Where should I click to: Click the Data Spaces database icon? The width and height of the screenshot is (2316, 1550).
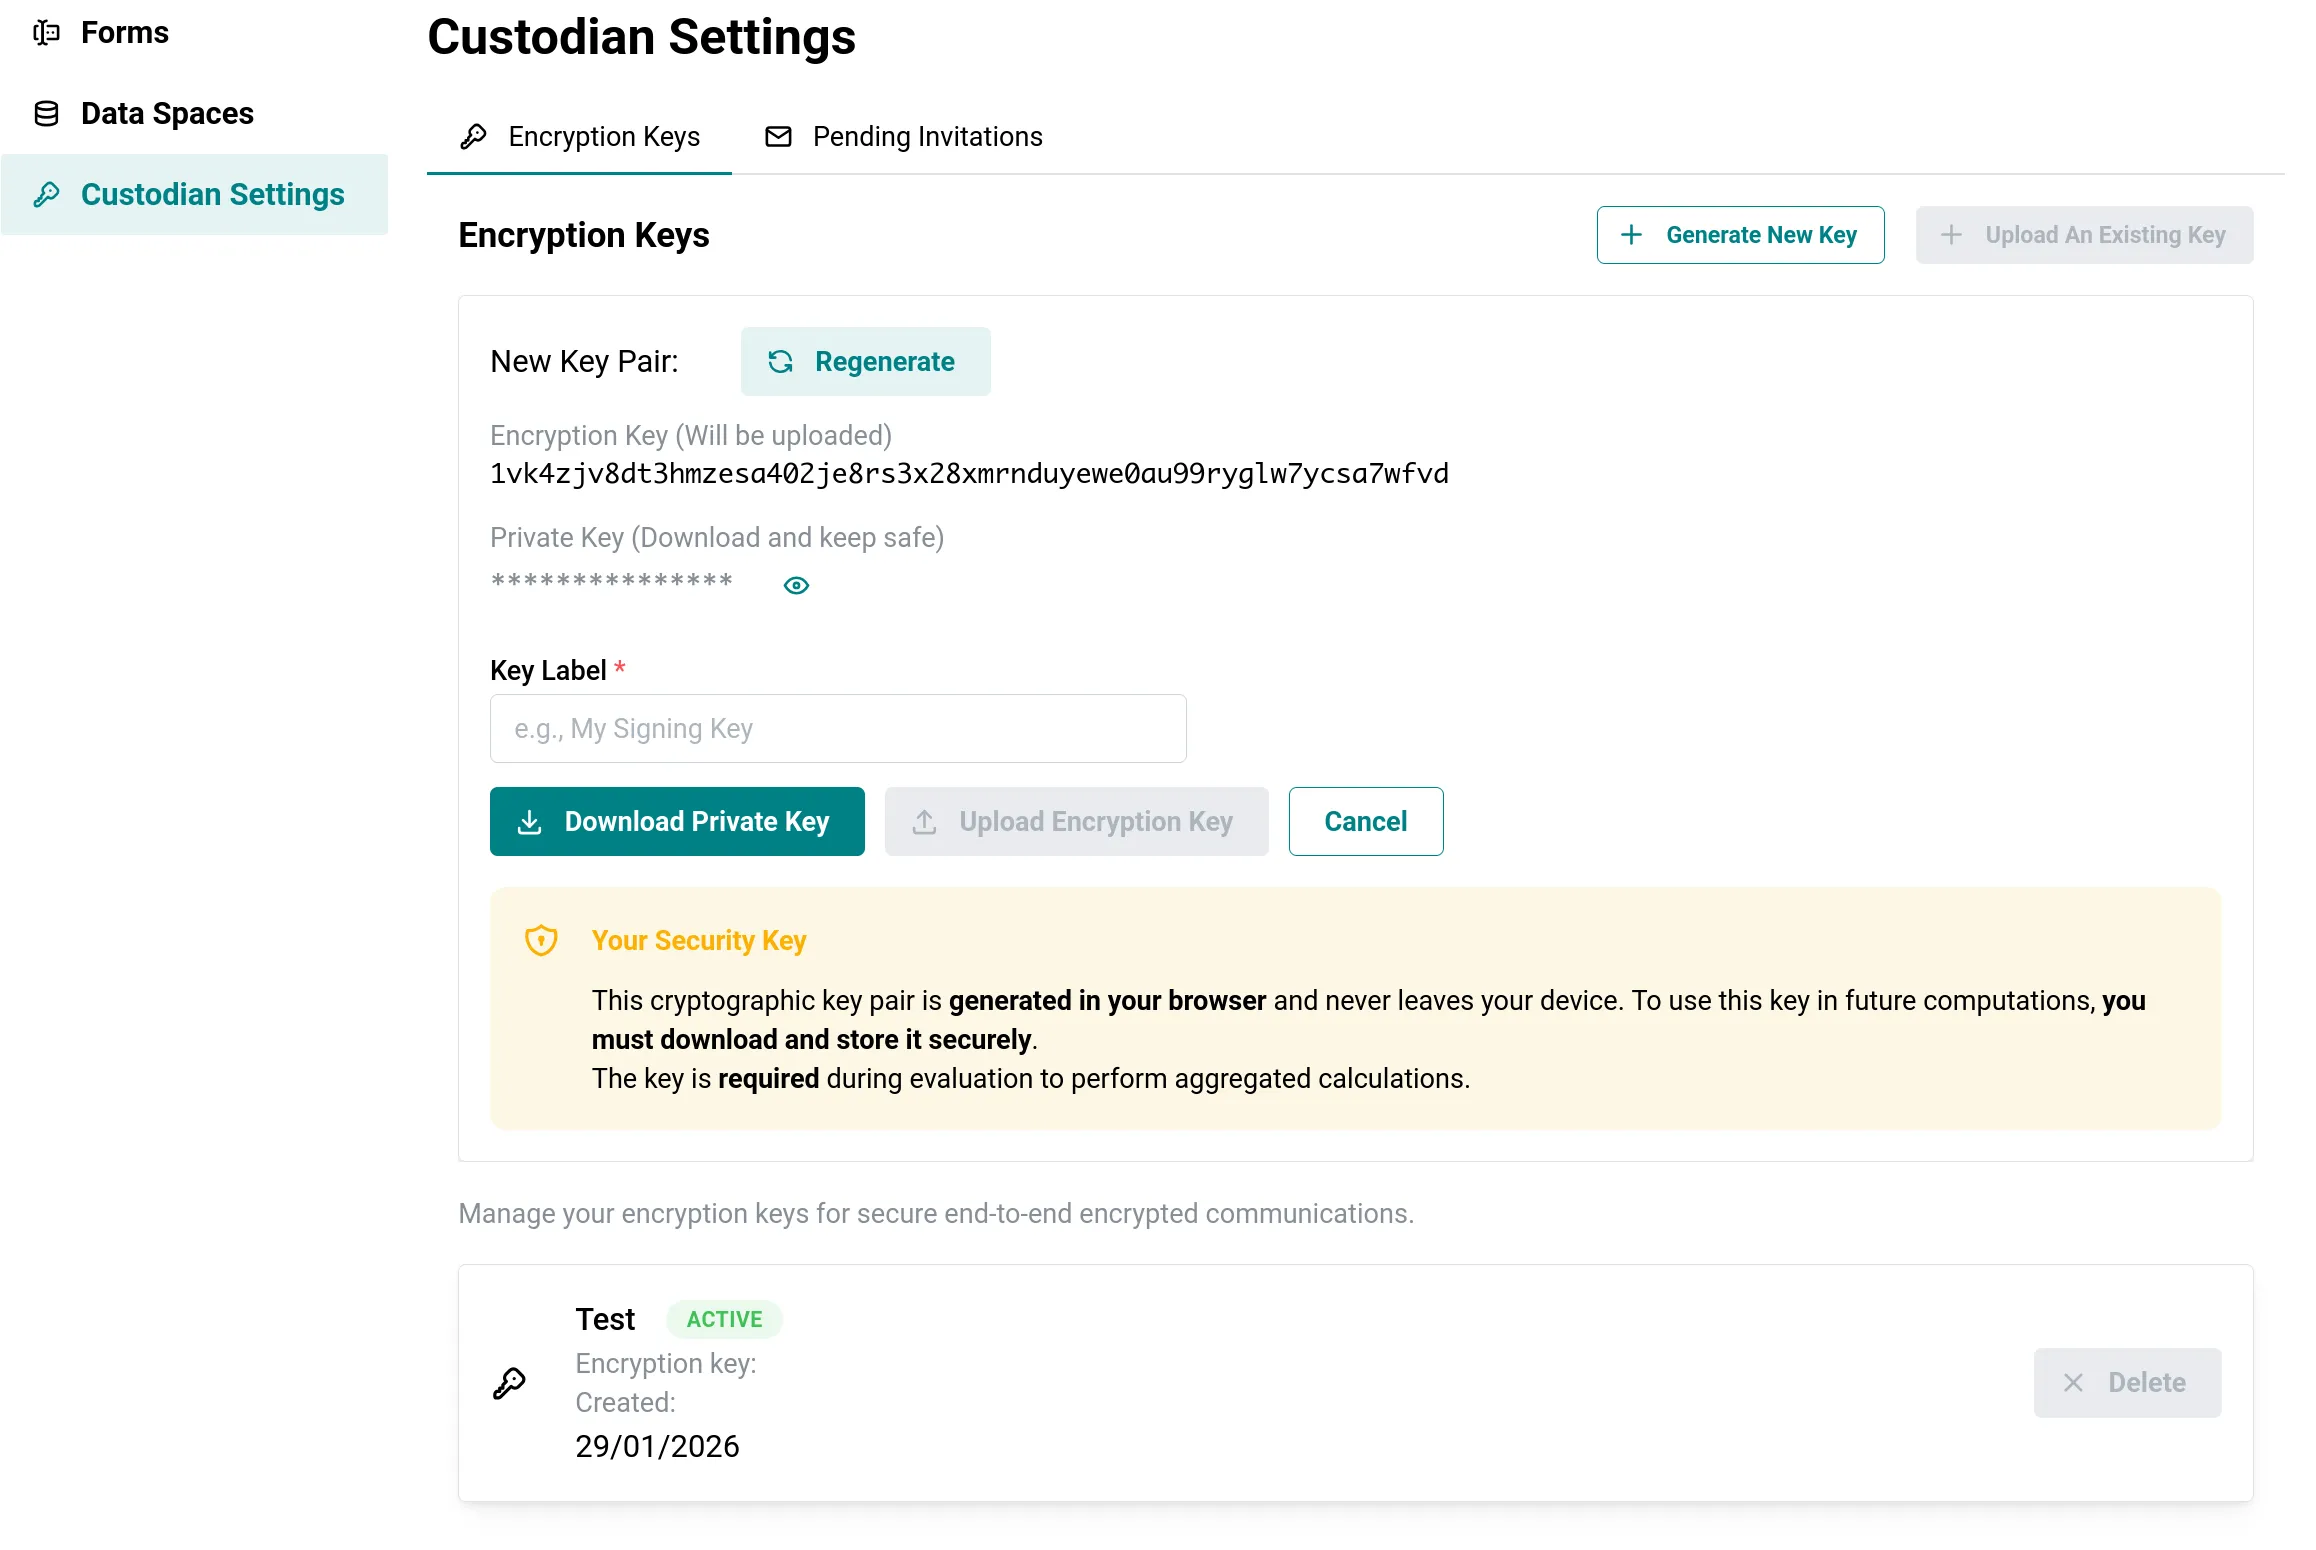tap(46, 114)
